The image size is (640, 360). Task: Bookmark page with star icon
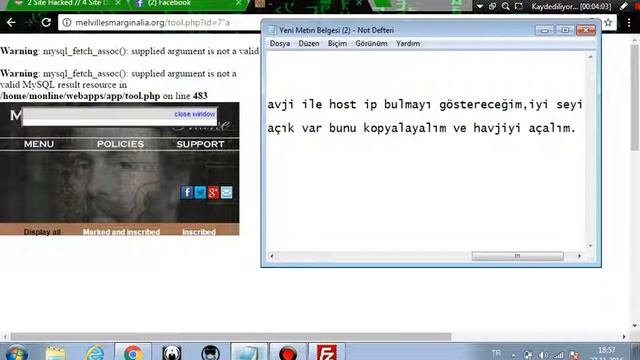608,22
